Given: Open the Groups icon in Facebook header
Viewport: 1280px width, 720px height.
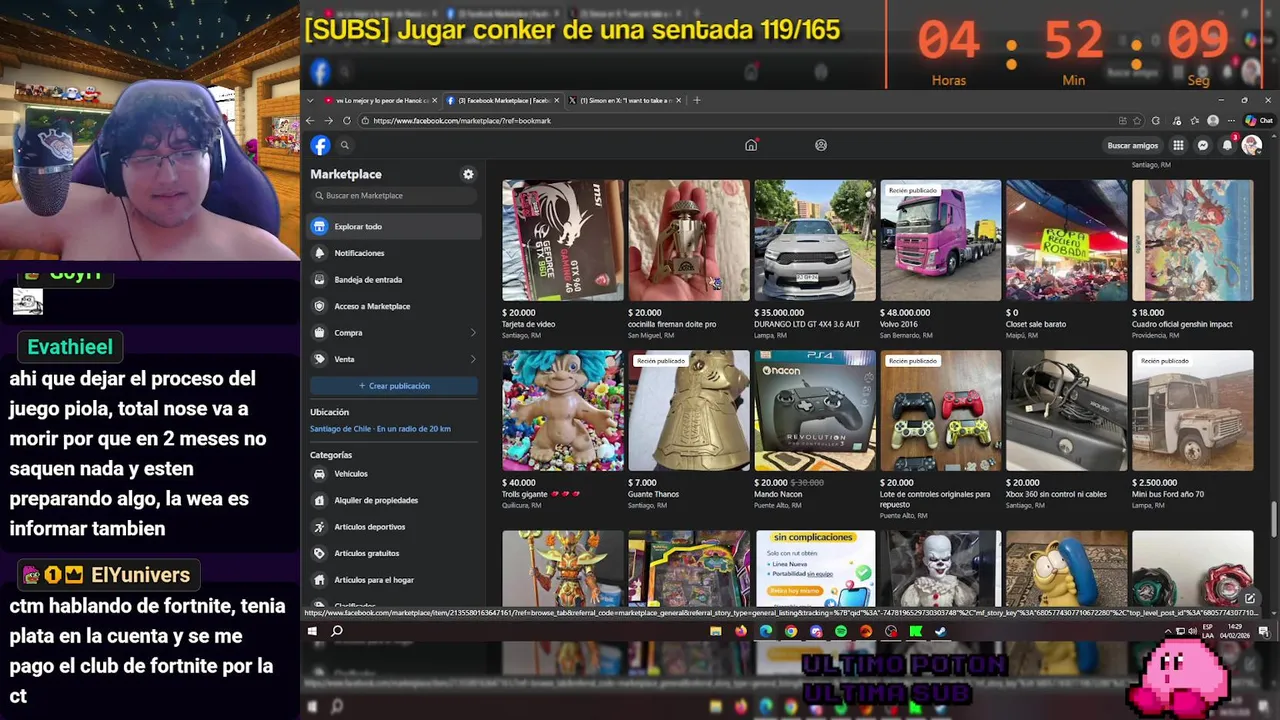Looking at the screenshot, I should click(821, 145).
